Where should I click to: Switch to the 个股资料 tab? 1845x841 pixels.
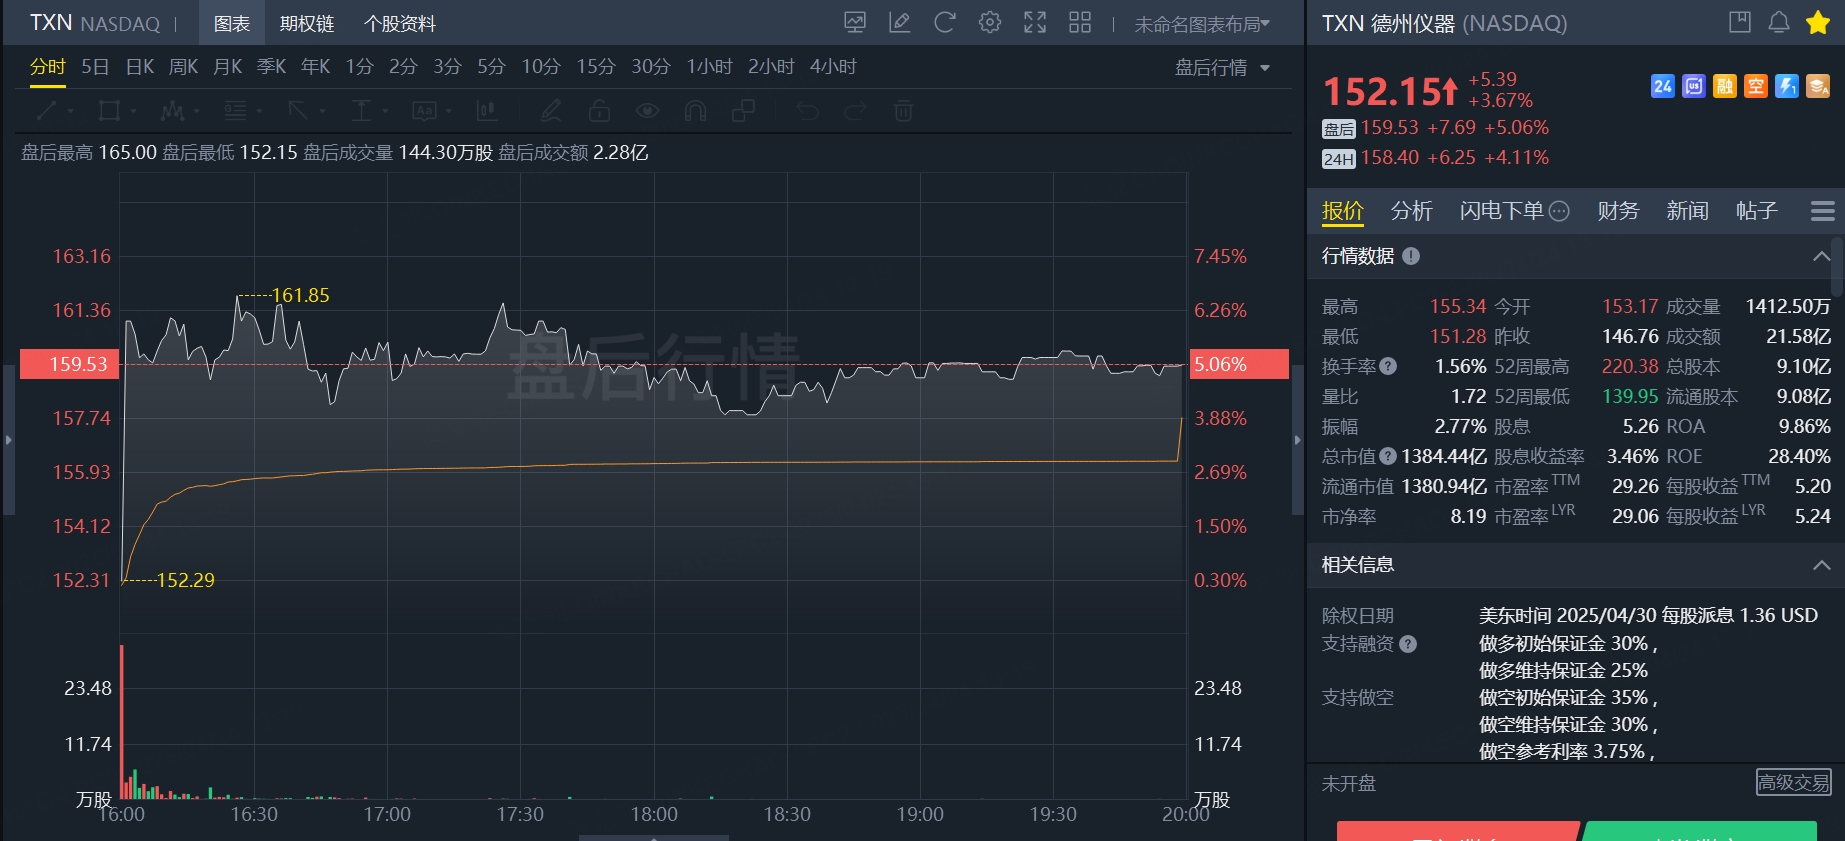(400, 24)
